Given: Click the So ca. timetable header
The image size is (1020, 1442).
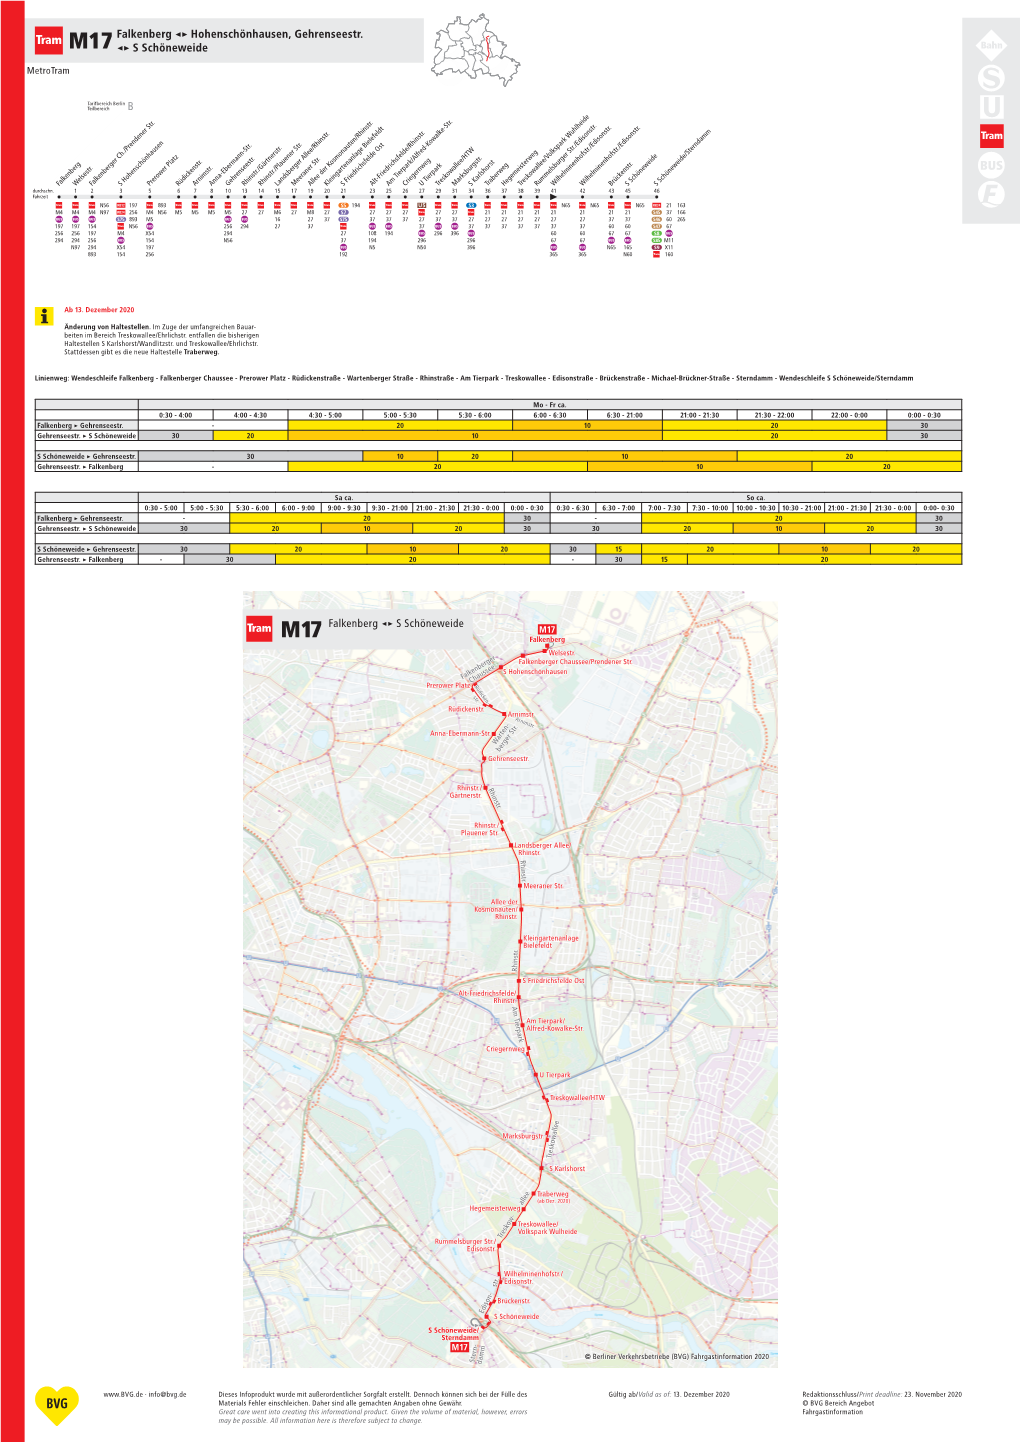Looking at the screenshot, I should (x=755, y=497).
